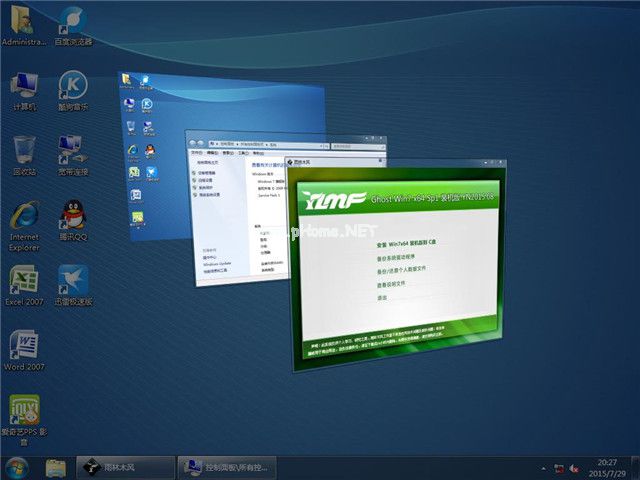Open the 回收站 (Recycle Bin) icon
The image size is (640, 480).
click(x=24, y=151)
